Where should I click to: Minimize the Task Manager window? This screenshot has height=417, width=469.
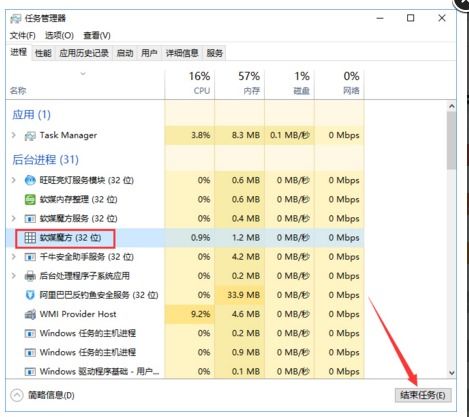coord(380,18)
